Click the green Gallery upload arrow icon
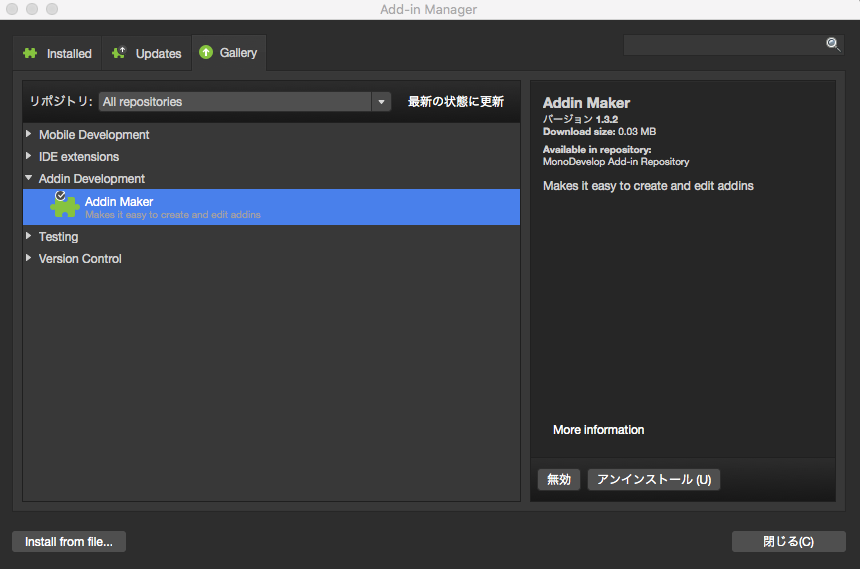860x569 pixels. coord(206,52)
